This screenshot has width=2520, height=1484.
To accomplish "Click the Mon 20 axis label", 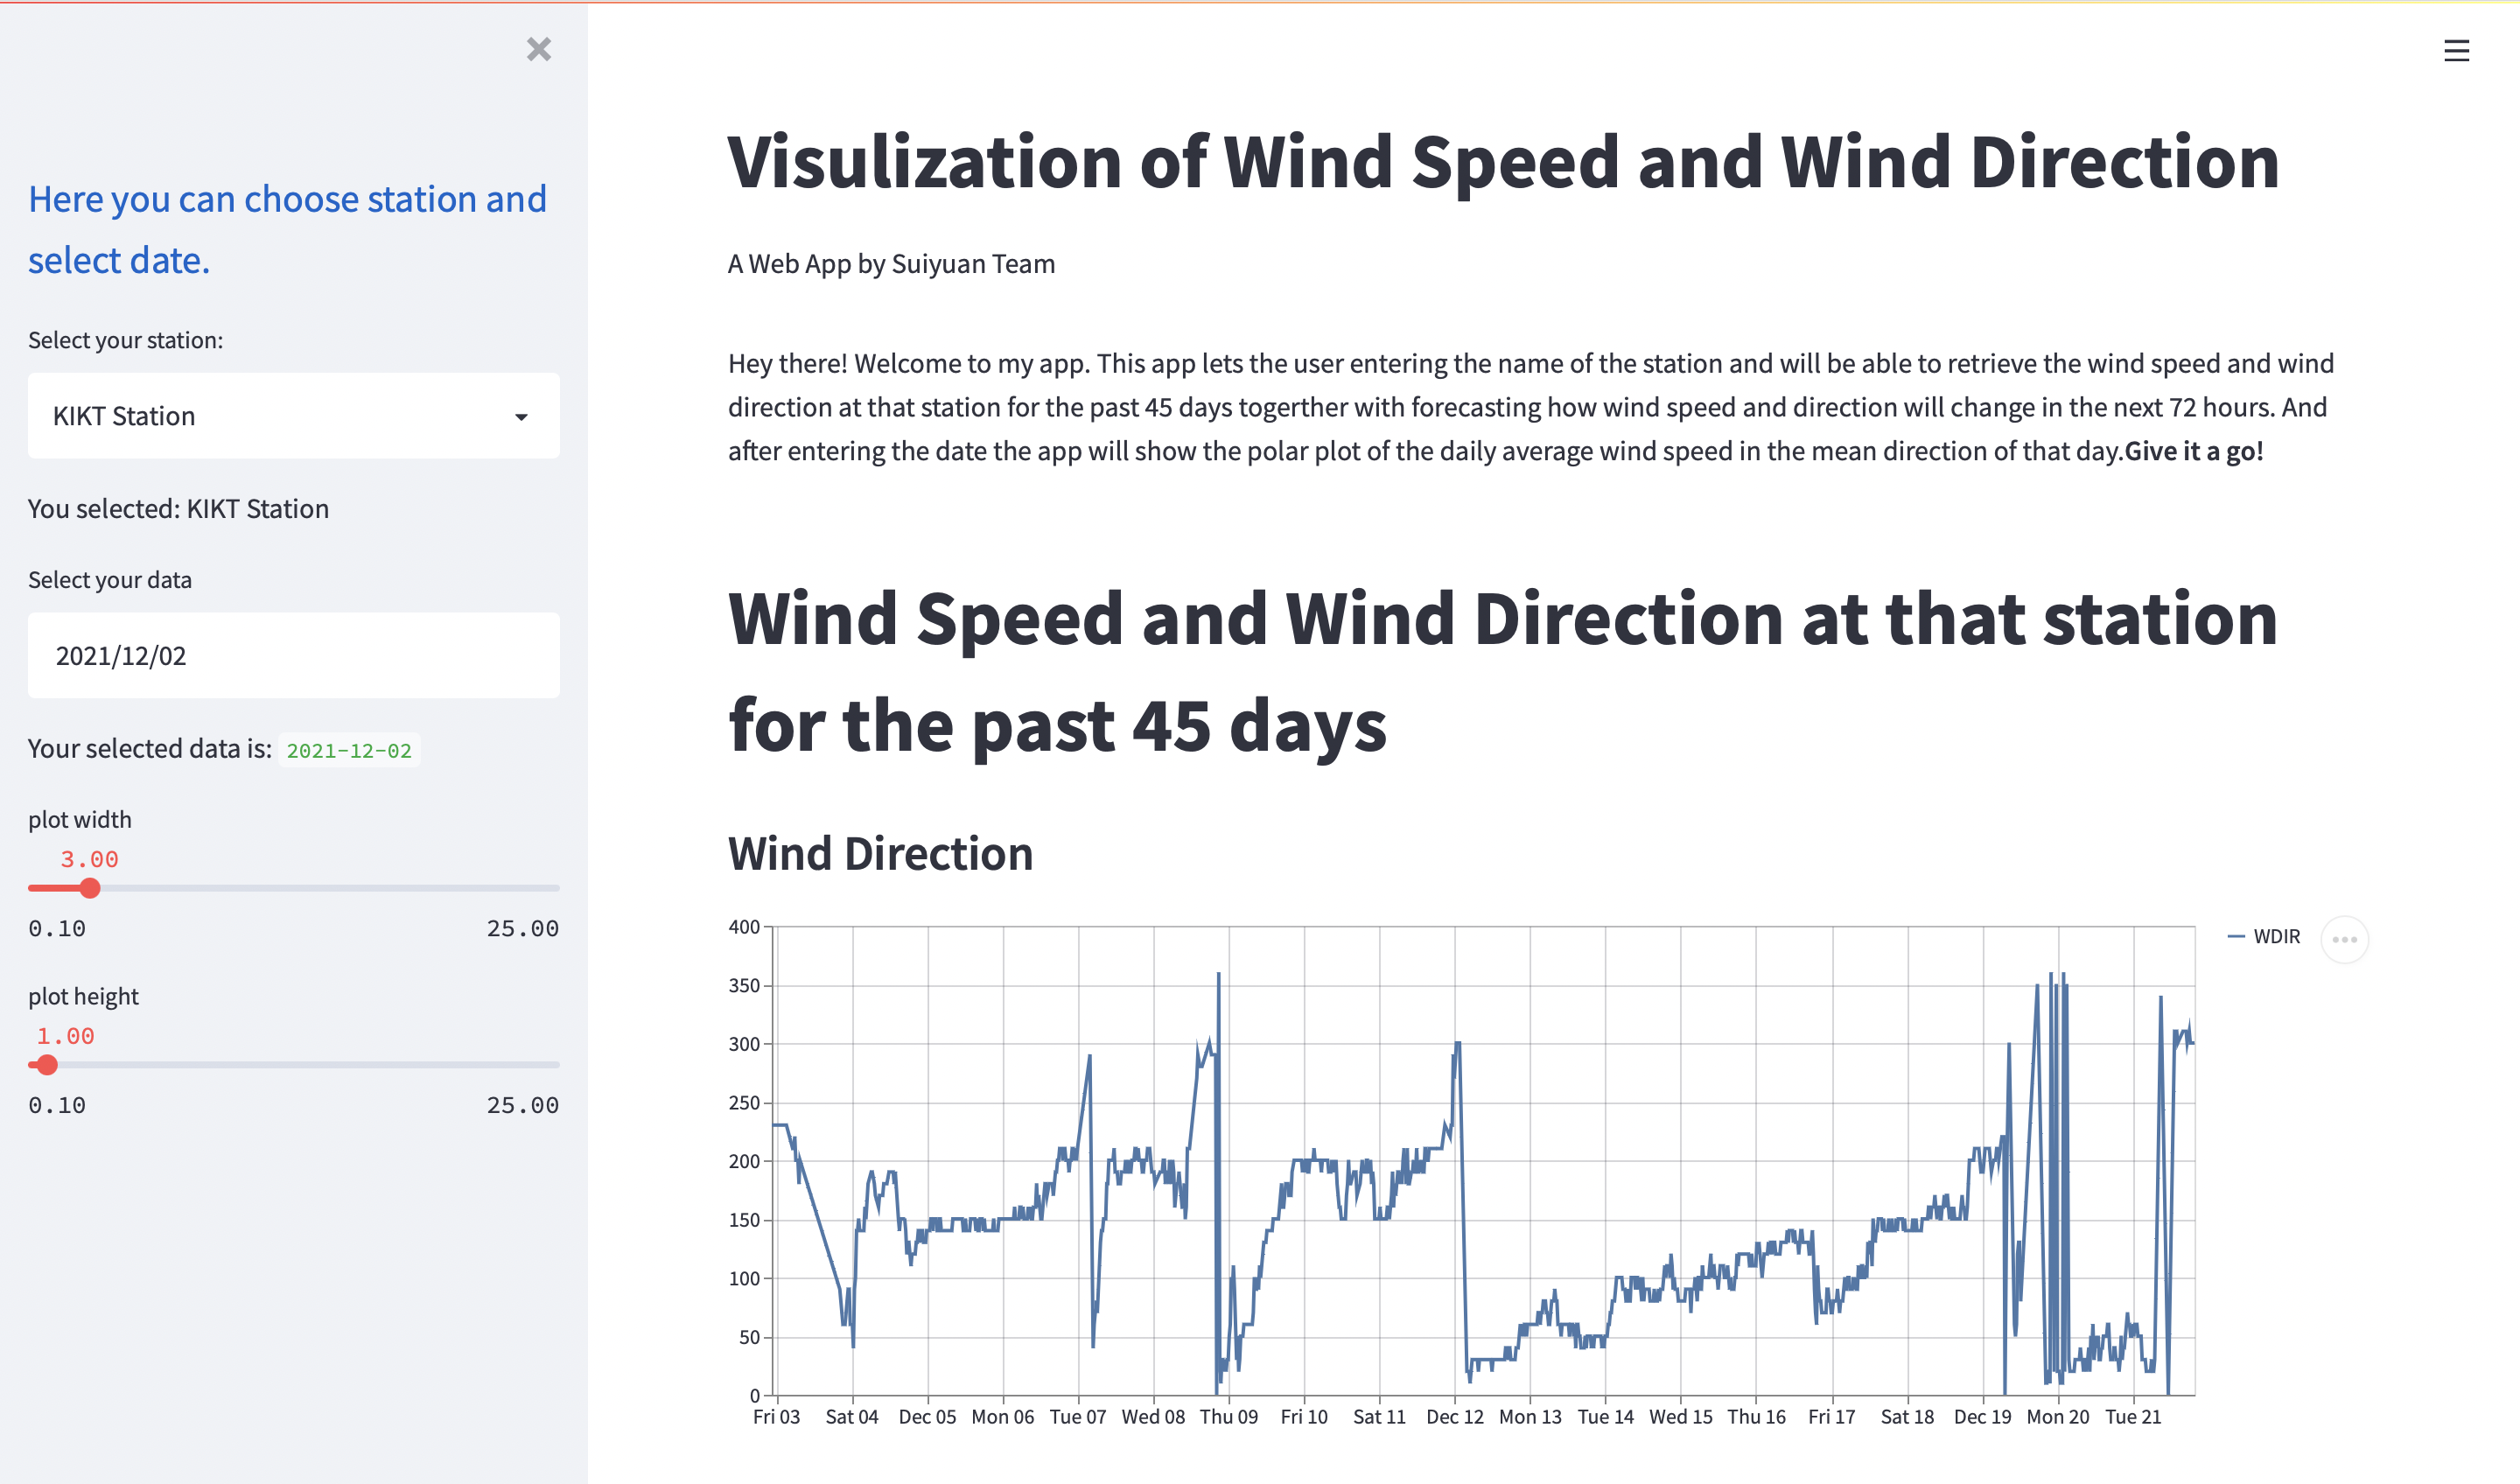I will [x=2057, y=1417].
